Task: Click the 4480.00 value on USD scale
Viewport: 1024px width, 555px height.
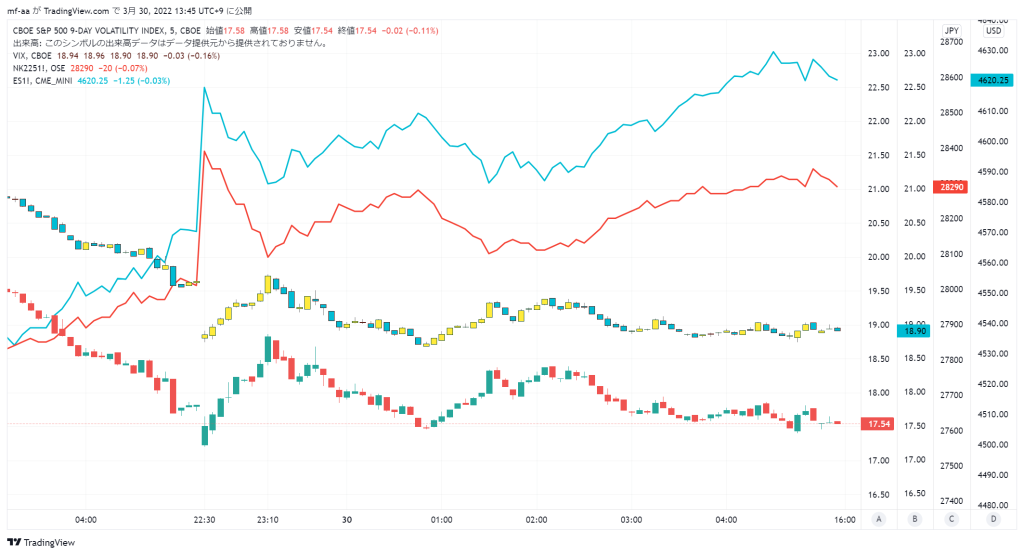Action: [x=993, y=505]
